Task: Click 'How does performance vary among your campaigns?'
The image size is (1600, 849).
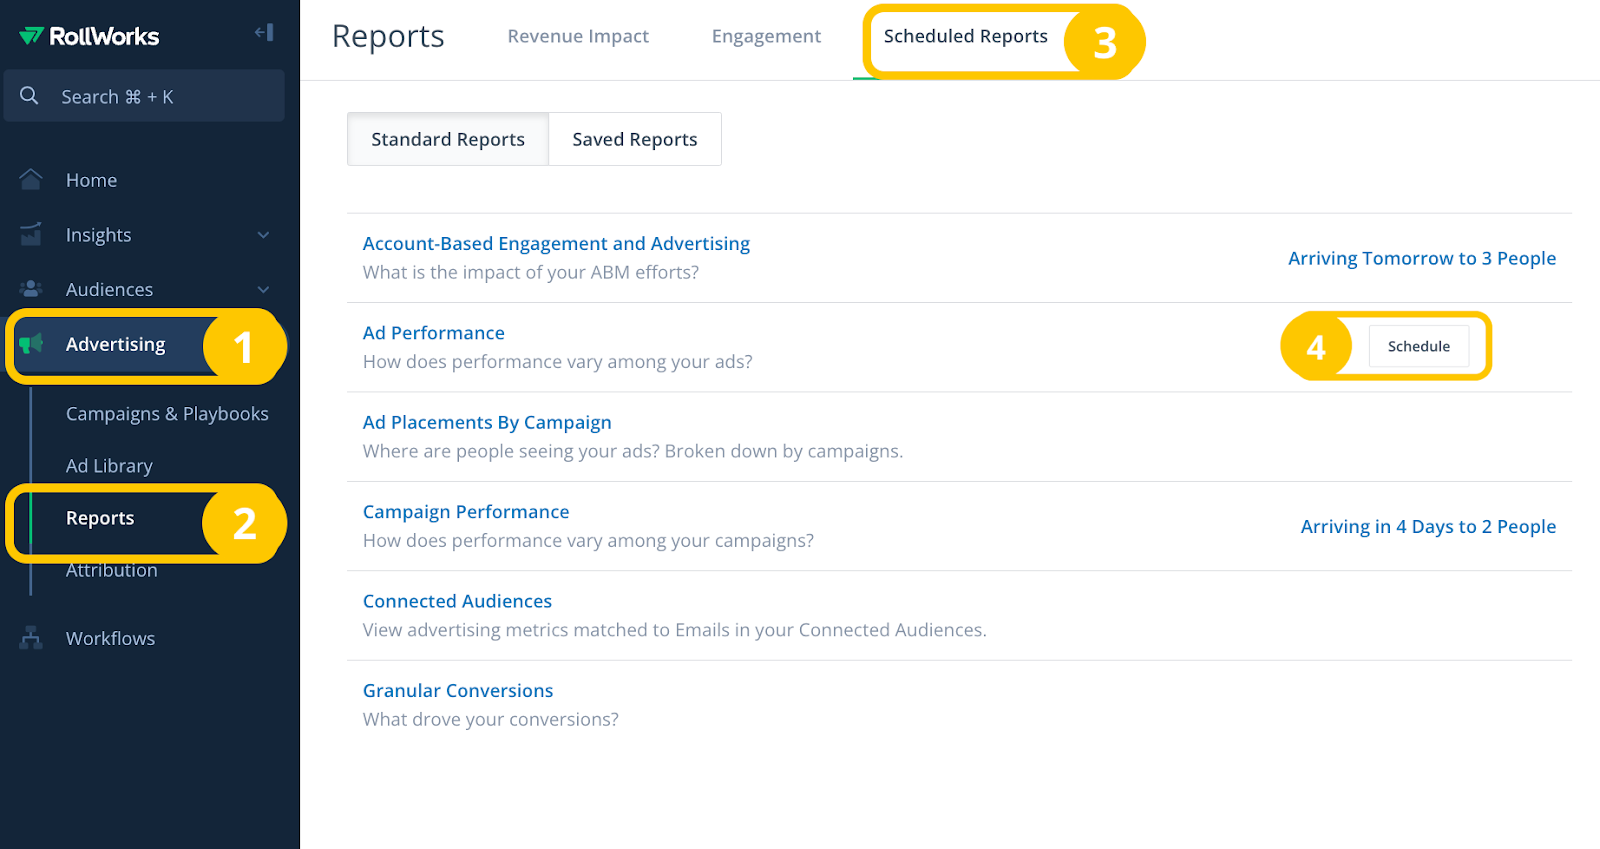Action: click(x=588, y=541)
